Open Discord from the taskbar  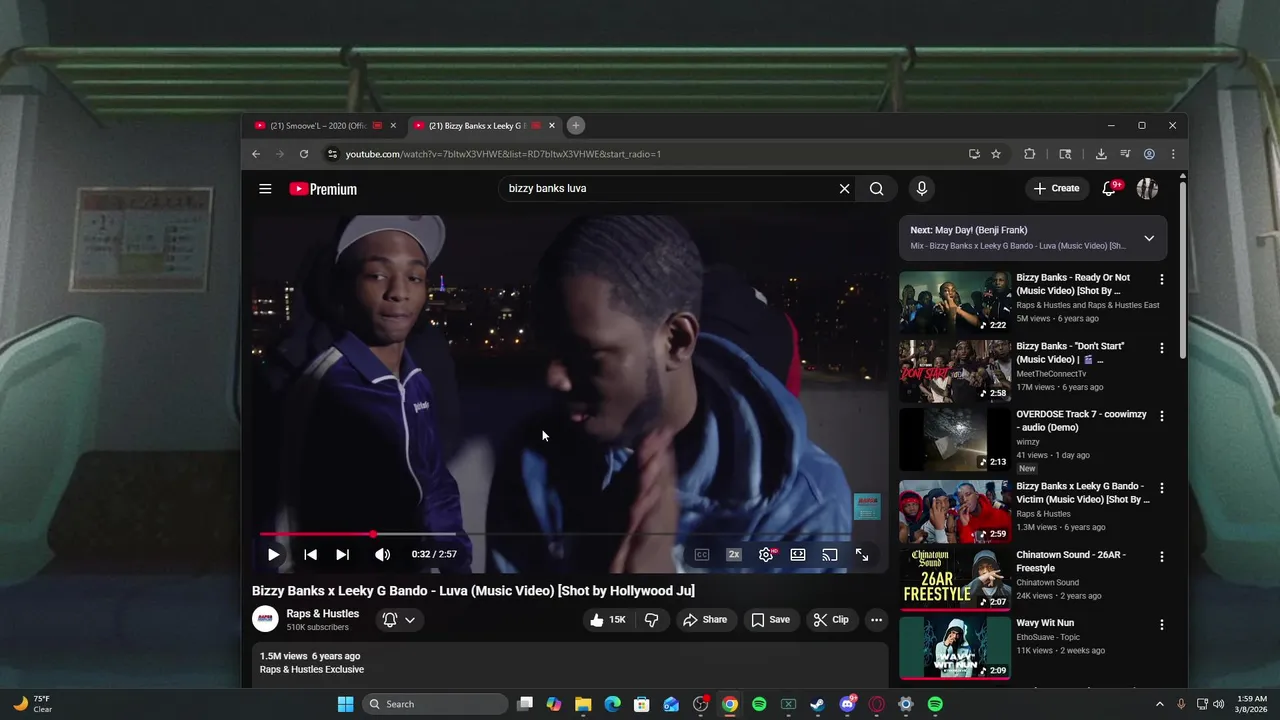tap(847, 704)
